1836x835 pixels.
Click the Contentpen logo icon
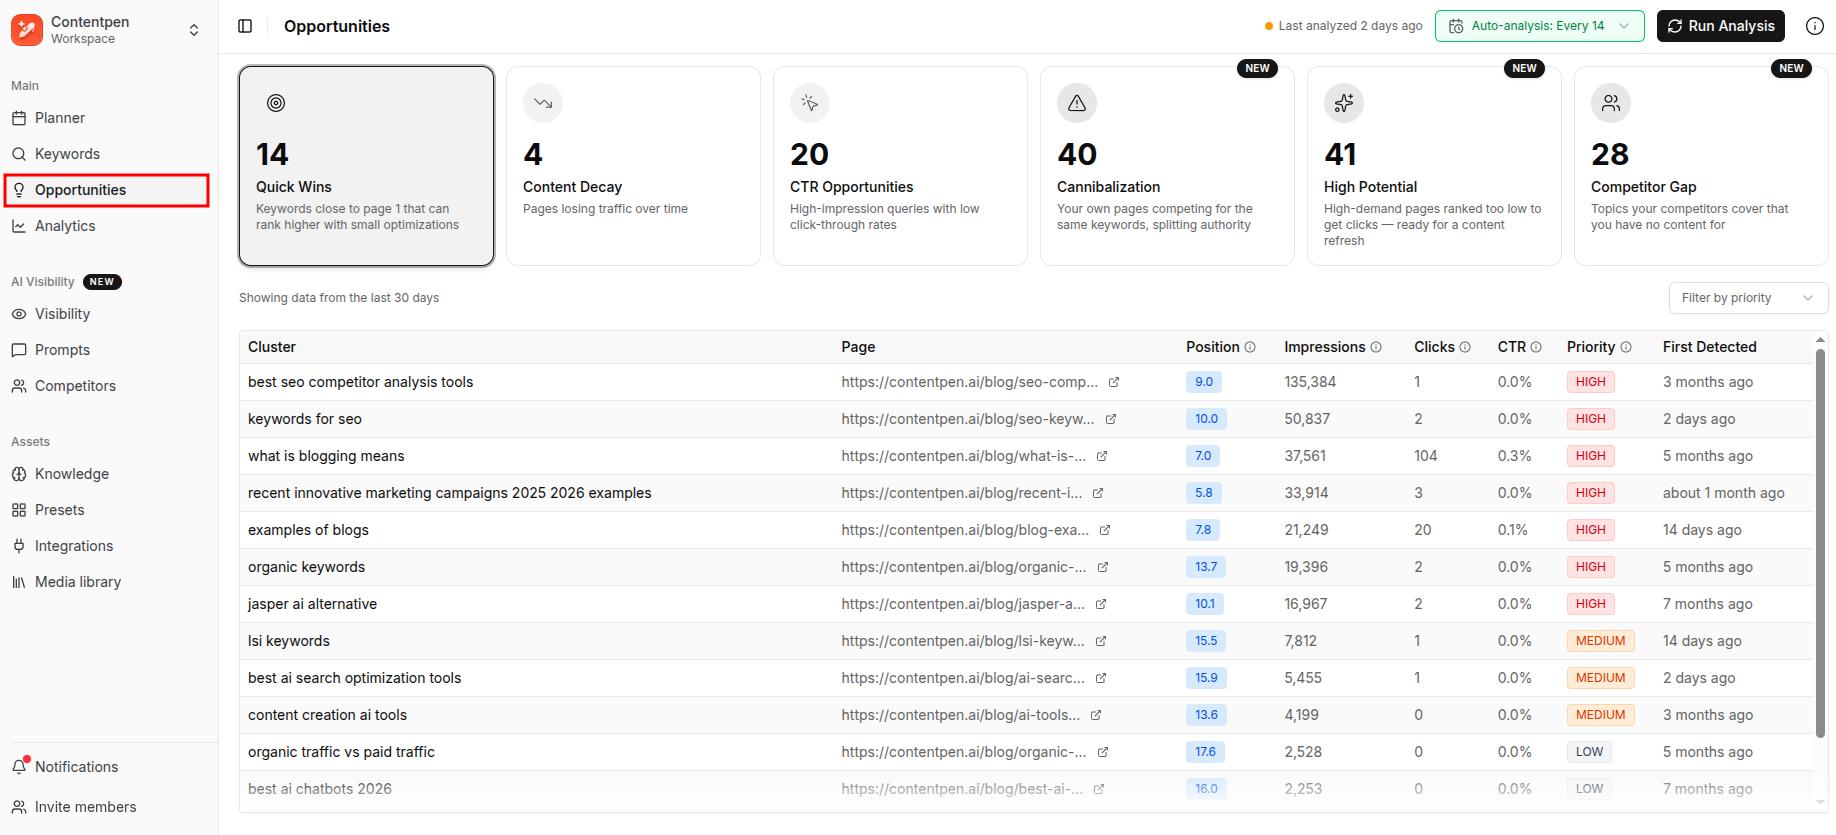[27, 30]
